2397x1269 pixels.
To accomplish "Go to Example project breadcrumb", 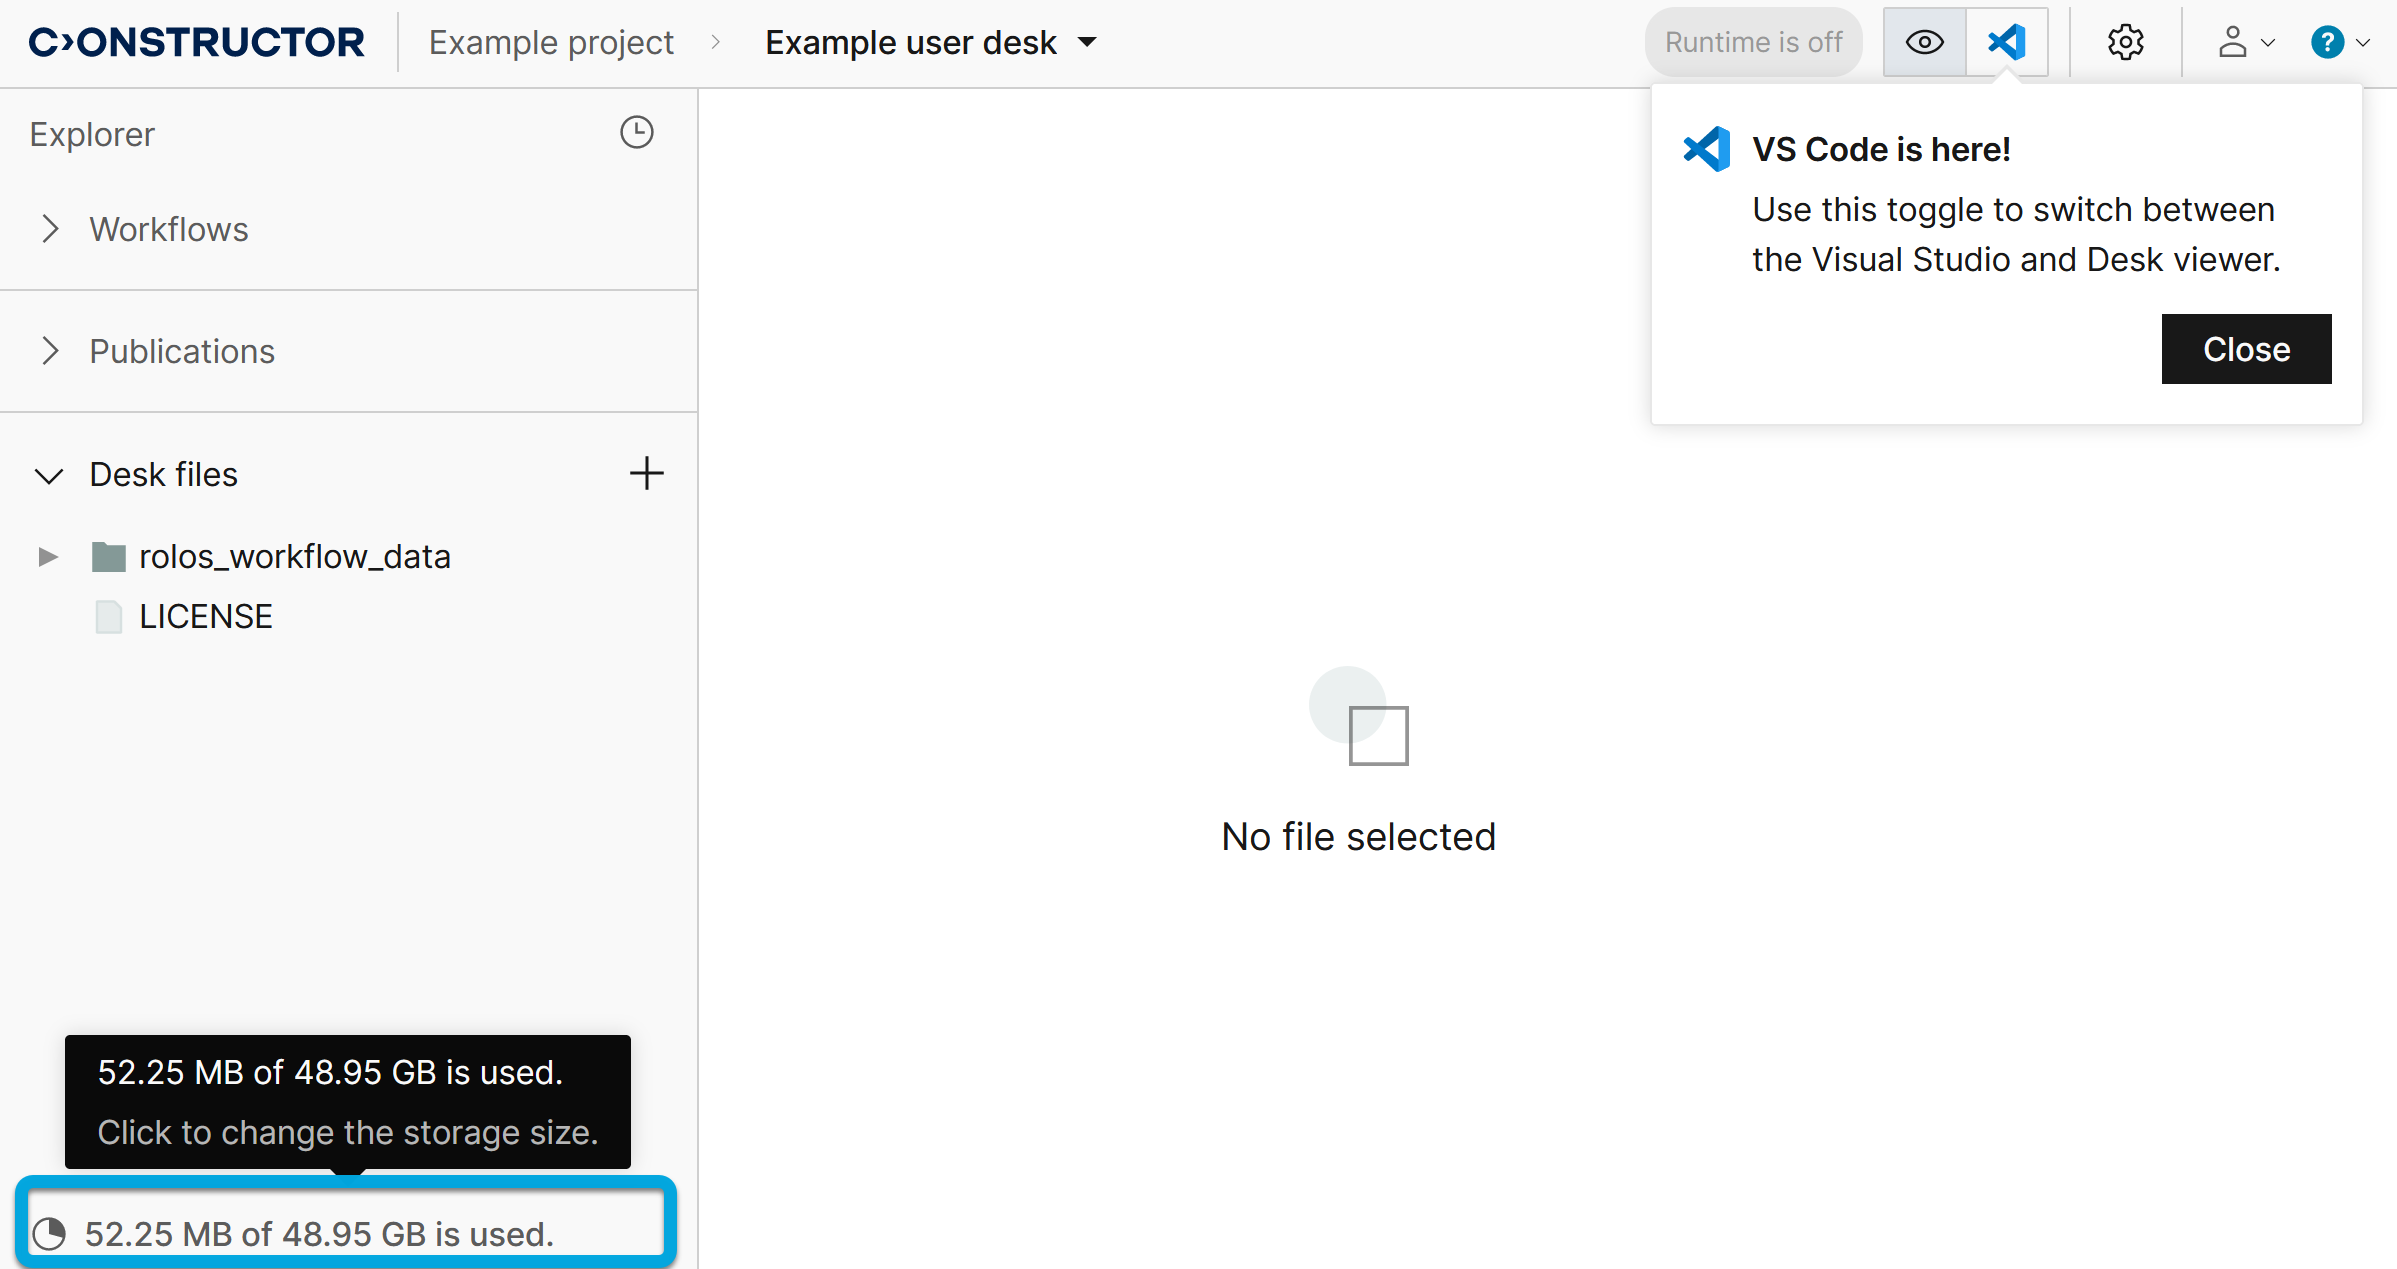I will (x=551, y=43).
